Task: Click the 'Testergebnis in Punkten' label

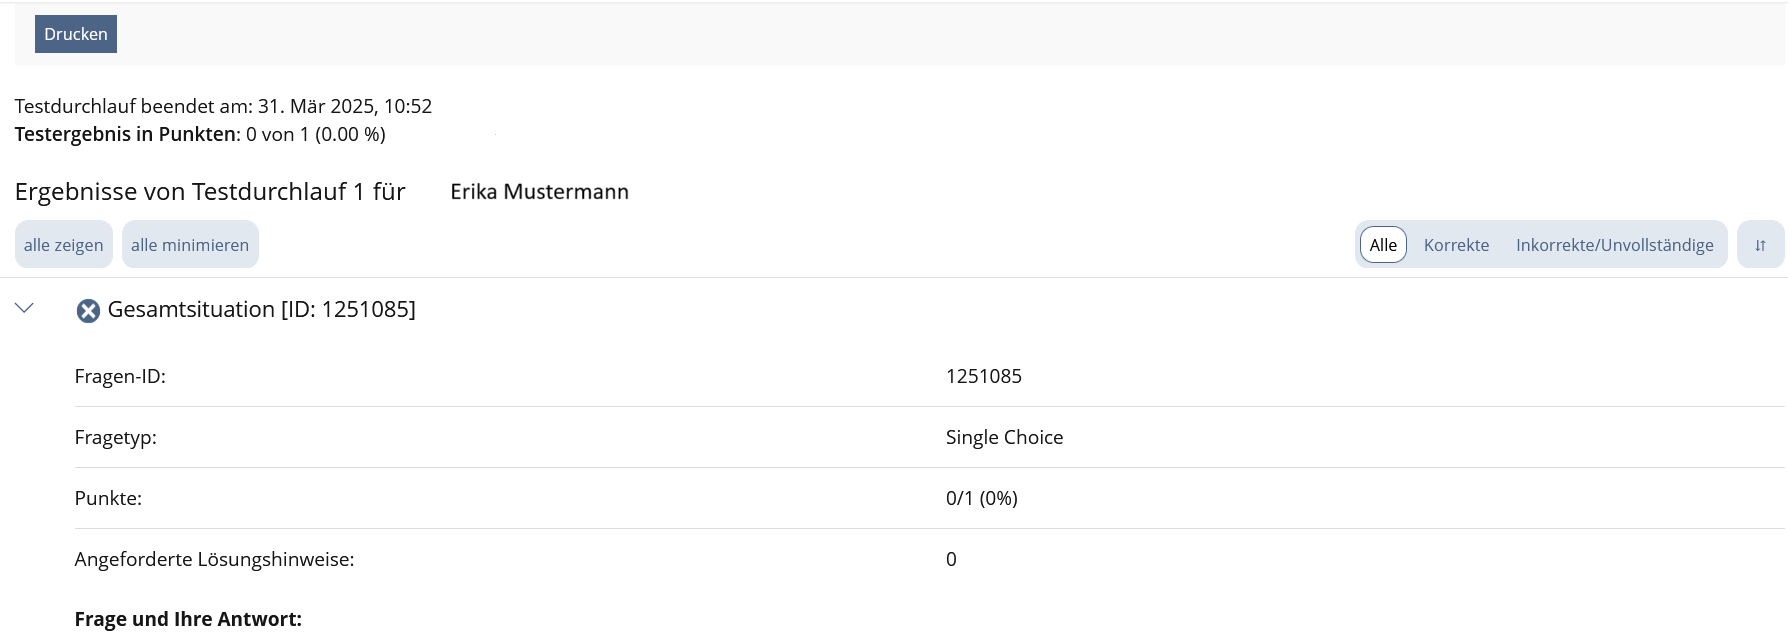Action: tap(126, 134)
